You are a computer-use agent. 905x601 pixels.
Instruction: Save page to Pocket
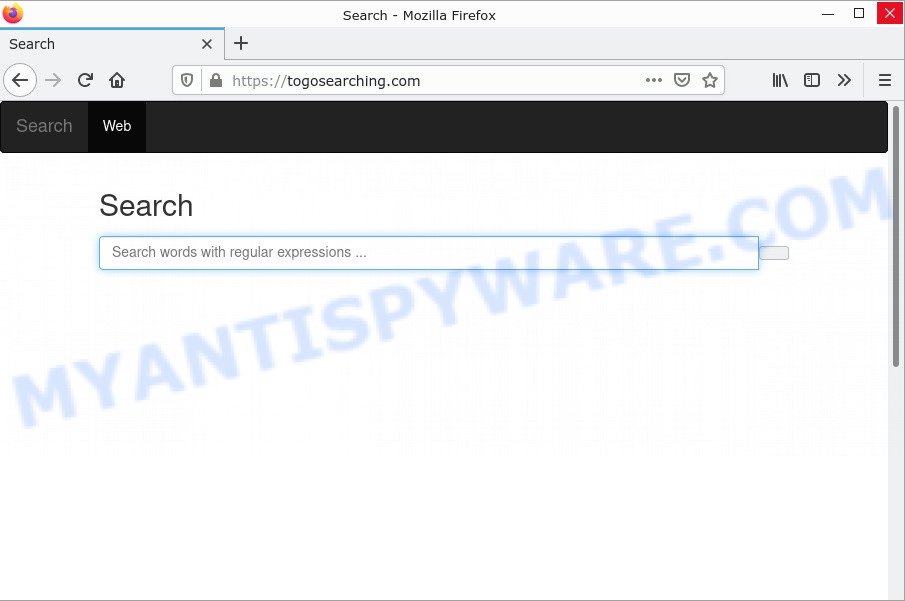pyautogui.click(x=682, y=80)
